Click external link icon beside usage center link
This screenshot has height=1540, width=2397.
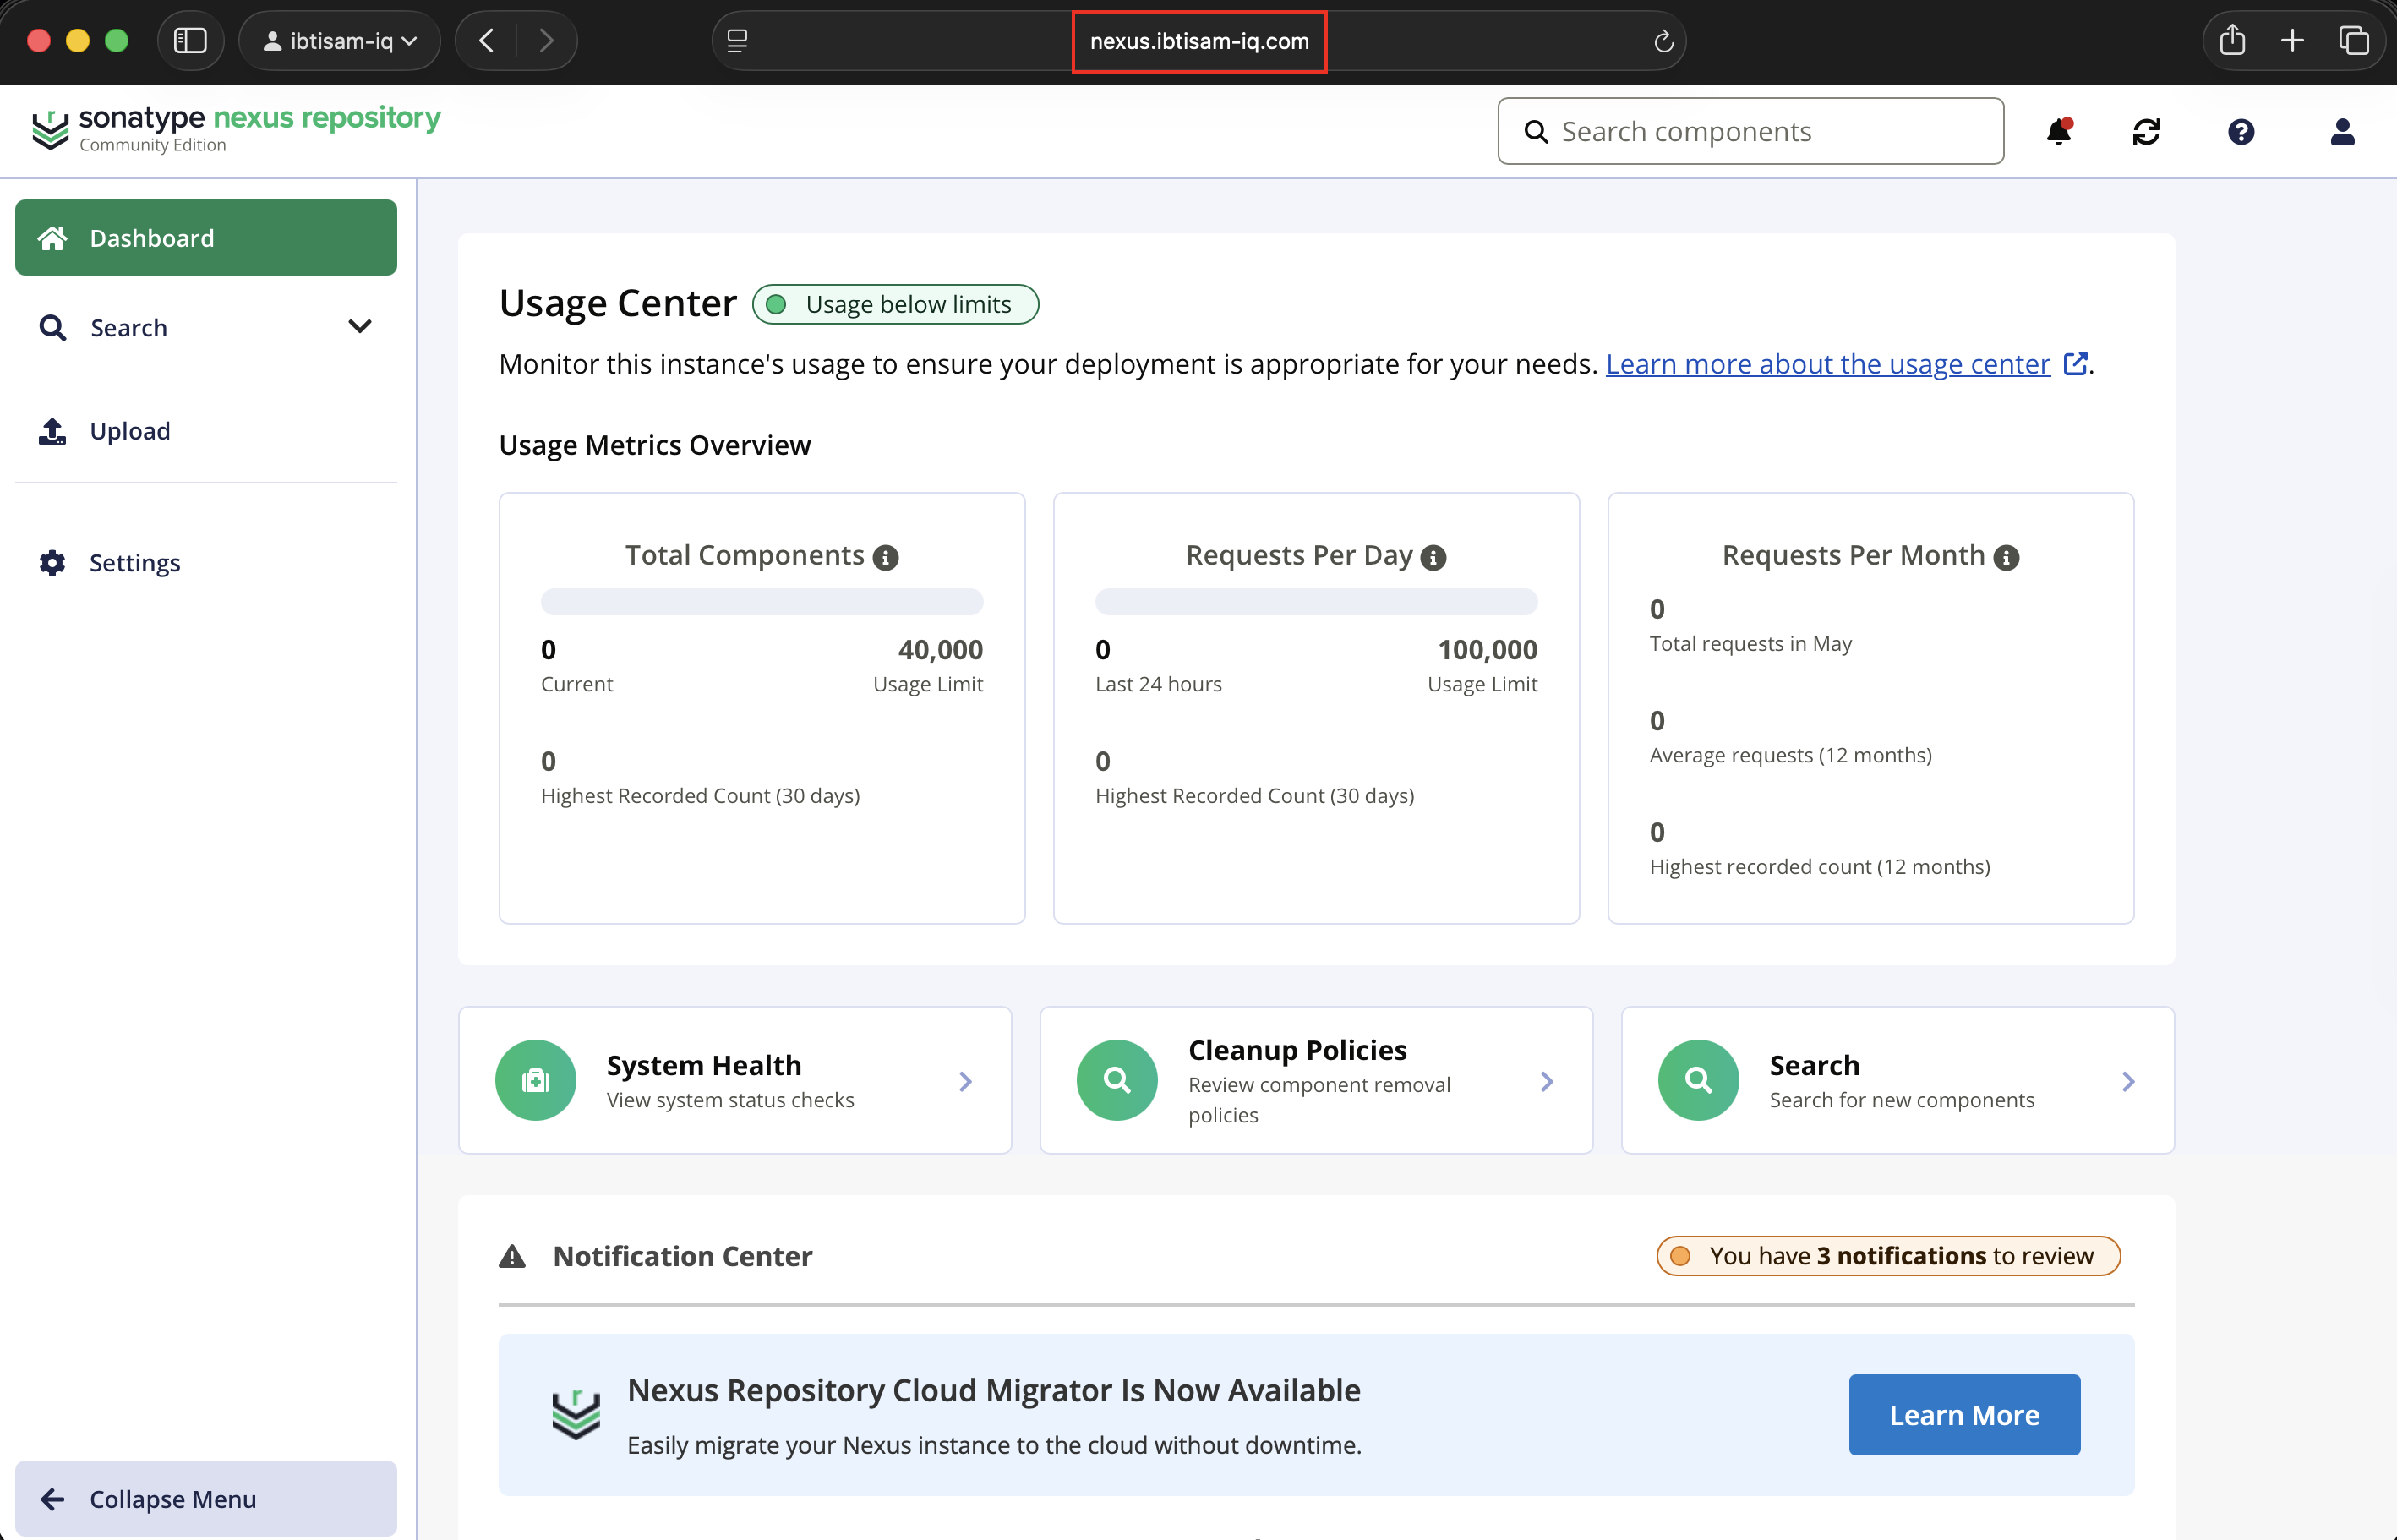pyautogui.click(x=2075, y=363)
